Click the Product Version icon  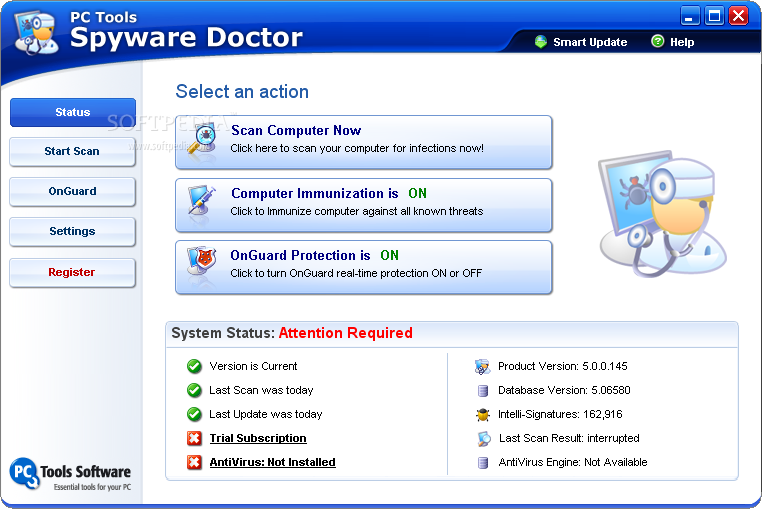tap(483, 366)
